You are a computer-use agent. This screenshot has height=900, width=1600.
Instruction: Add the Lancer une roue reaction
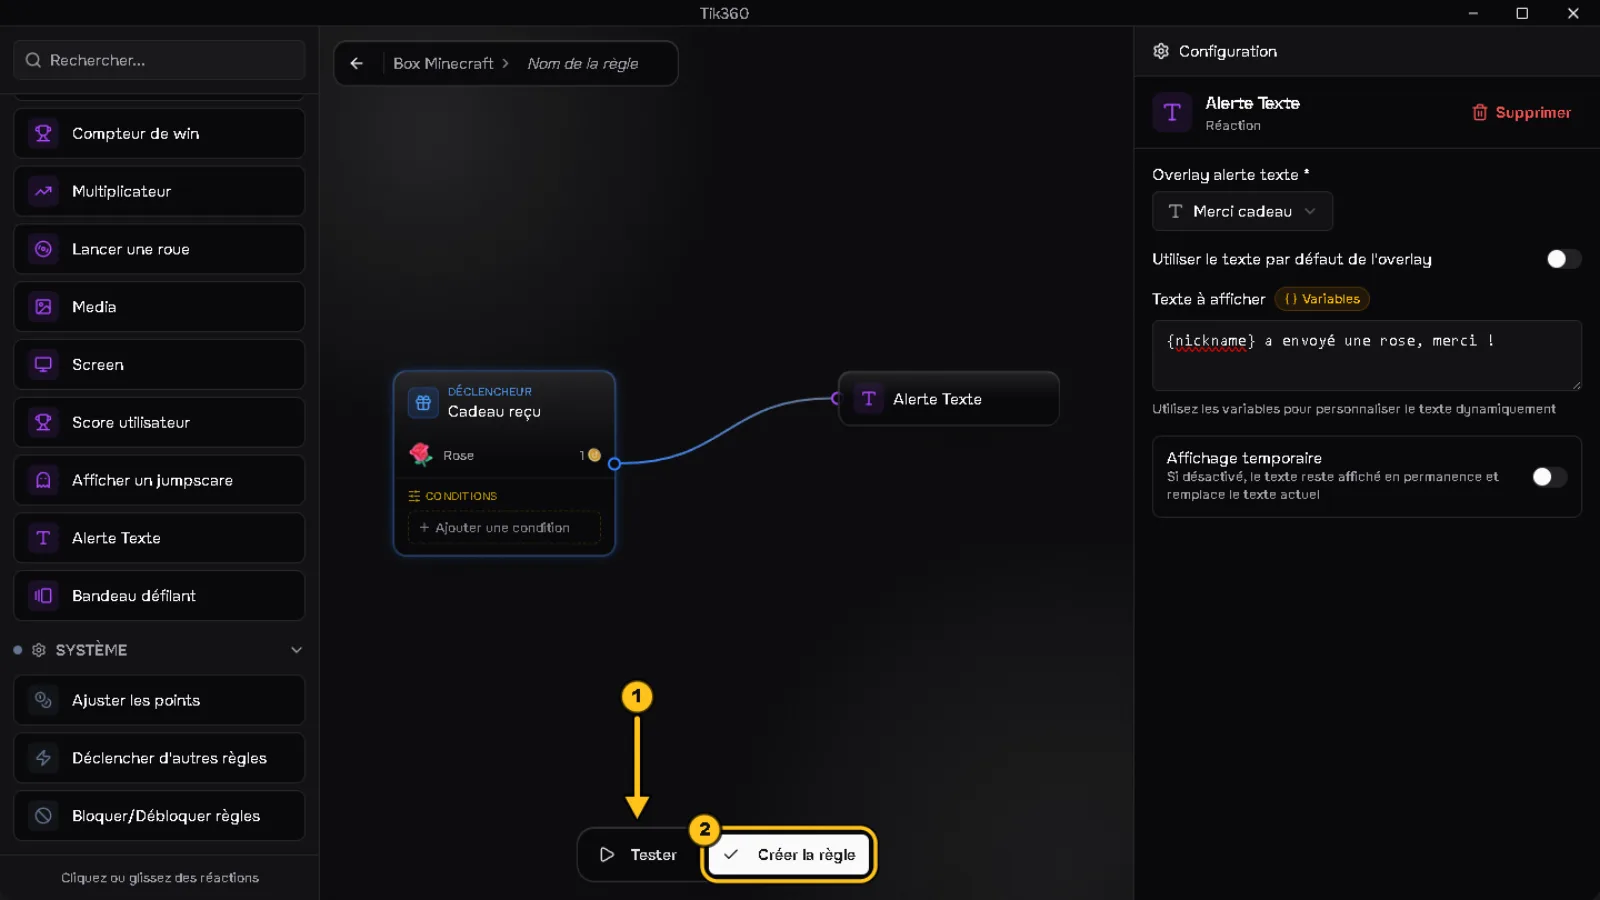pyautogui.click(x=160, y=249)
